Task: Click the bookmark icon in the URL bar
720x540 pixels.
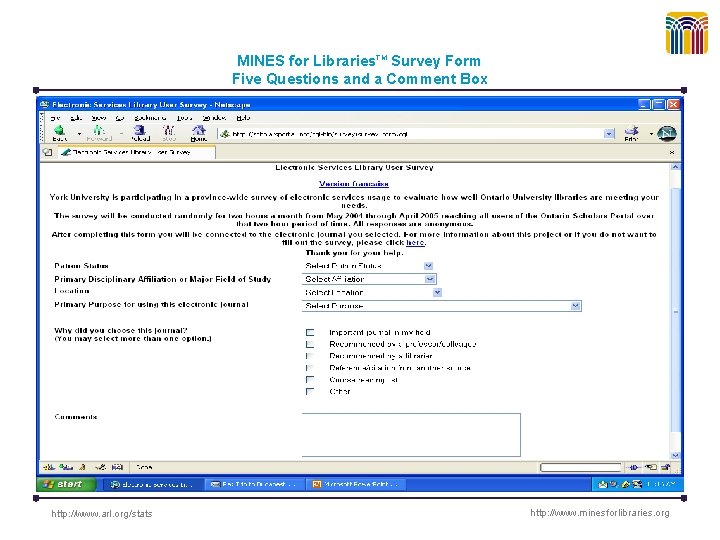Action: (x=225, y=134)
